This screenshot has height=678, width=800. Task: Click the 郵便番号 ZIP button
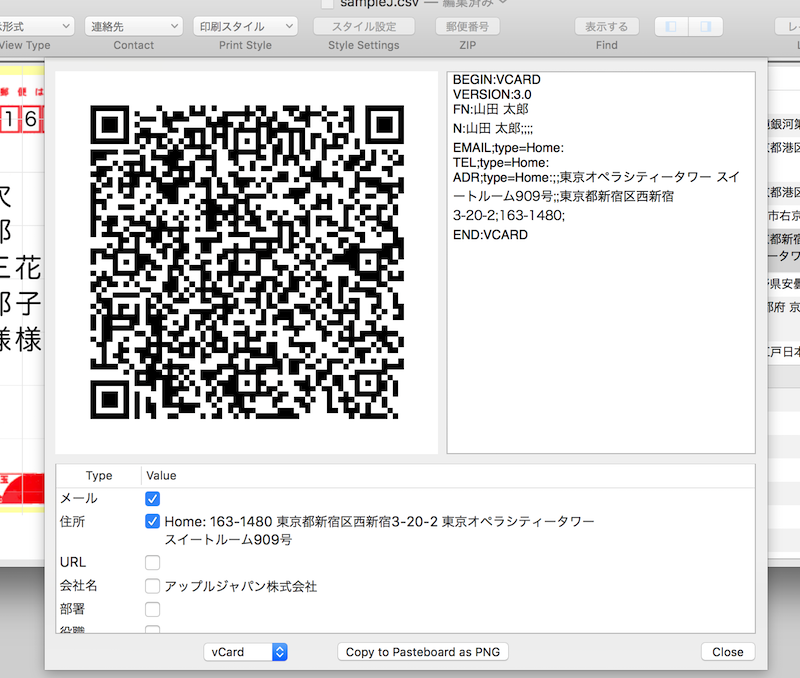point(467,27)
